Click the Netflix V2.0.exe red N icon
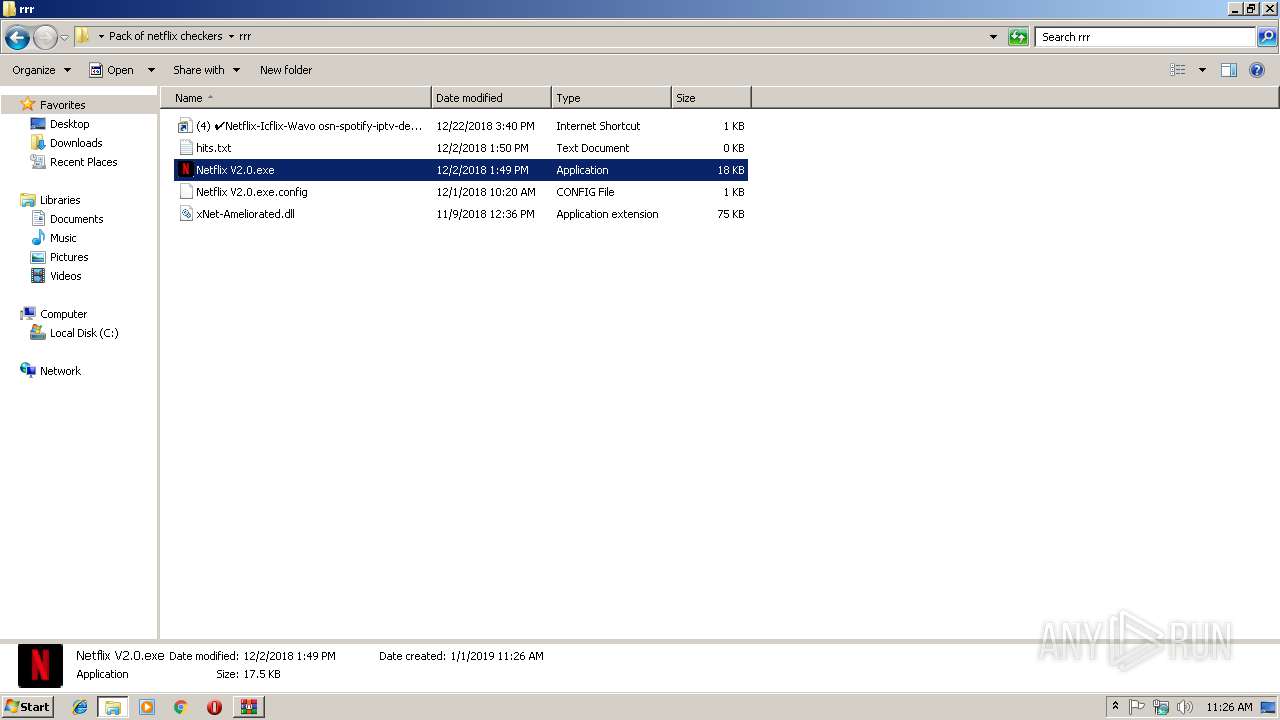The image size is (1280, 720). pyautogui.click(x=185, y=170)
